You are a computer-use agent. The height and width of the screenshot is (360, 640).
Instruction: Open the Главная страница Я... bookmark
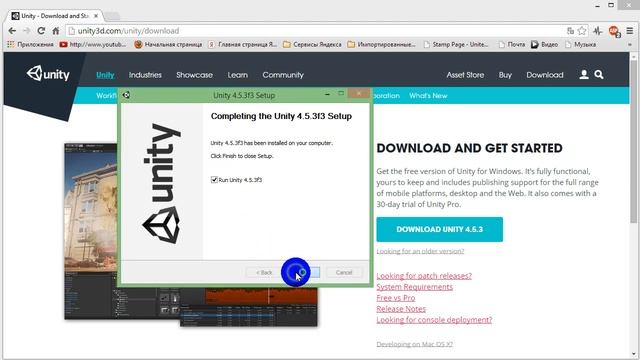(242, 44)
